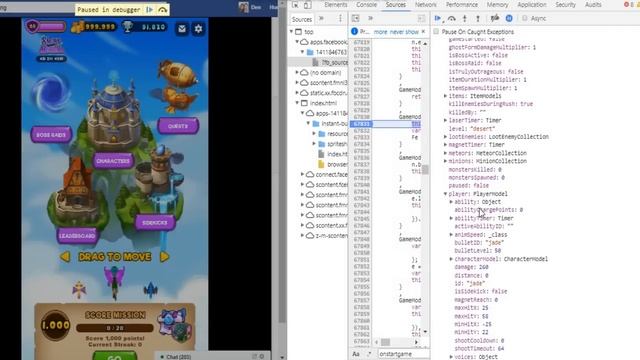
Task: Click the search field containing onstartgame
Action: 403,354
